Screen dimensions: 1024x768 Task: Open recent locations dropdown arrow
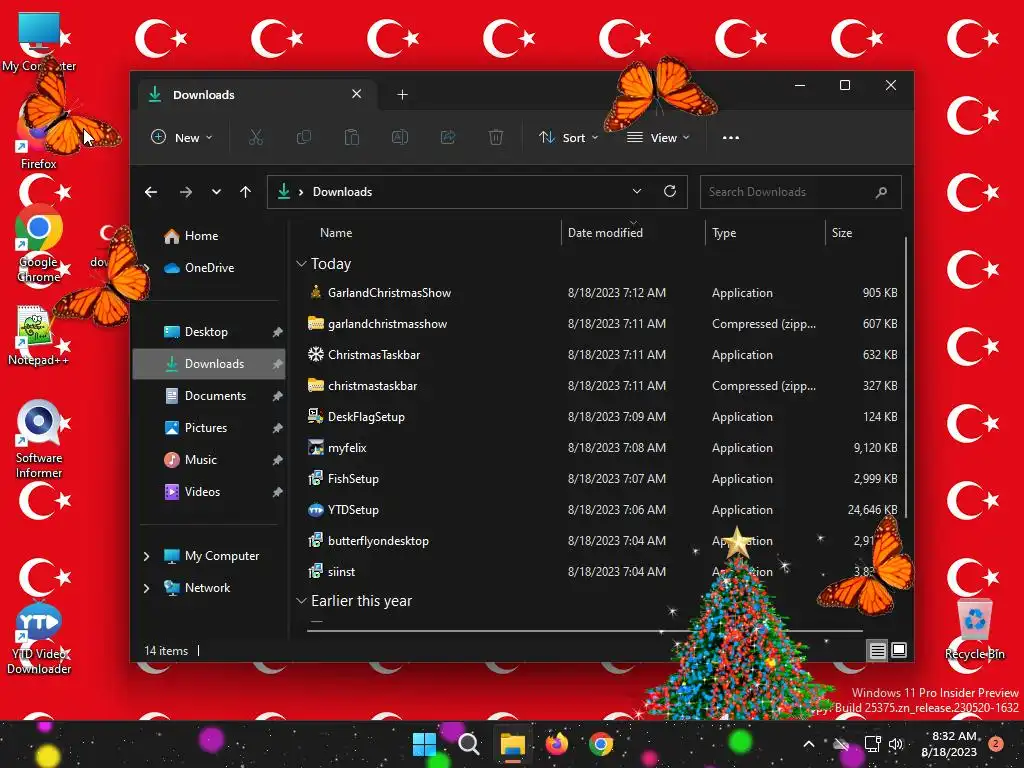(216, 192)
